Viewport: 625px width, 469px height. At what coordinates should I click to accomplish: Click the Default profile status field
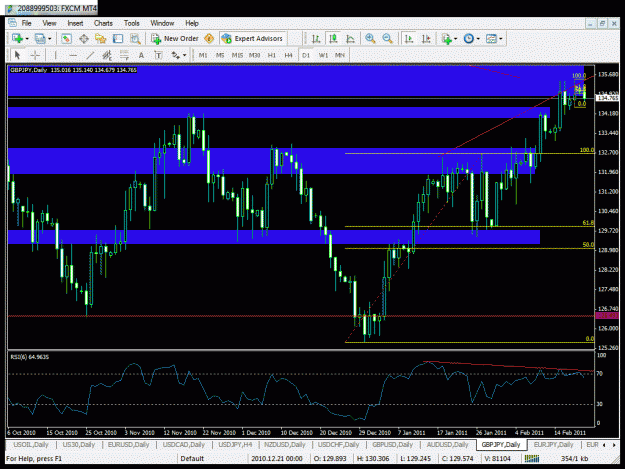click(x=212, y=459)
